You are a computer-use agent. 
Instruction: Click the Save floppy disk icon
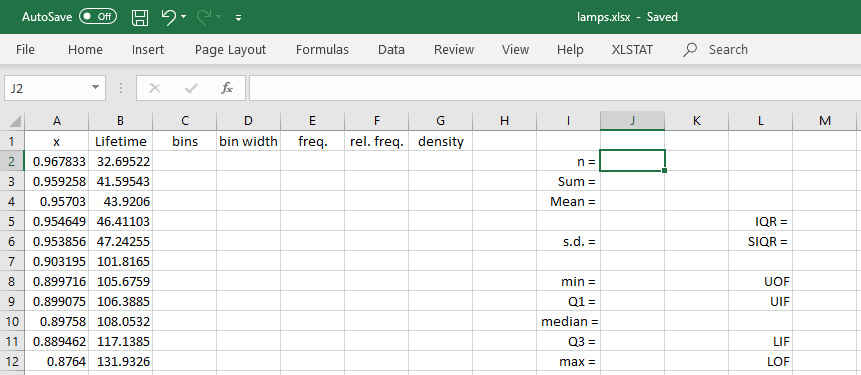(140, 17)
